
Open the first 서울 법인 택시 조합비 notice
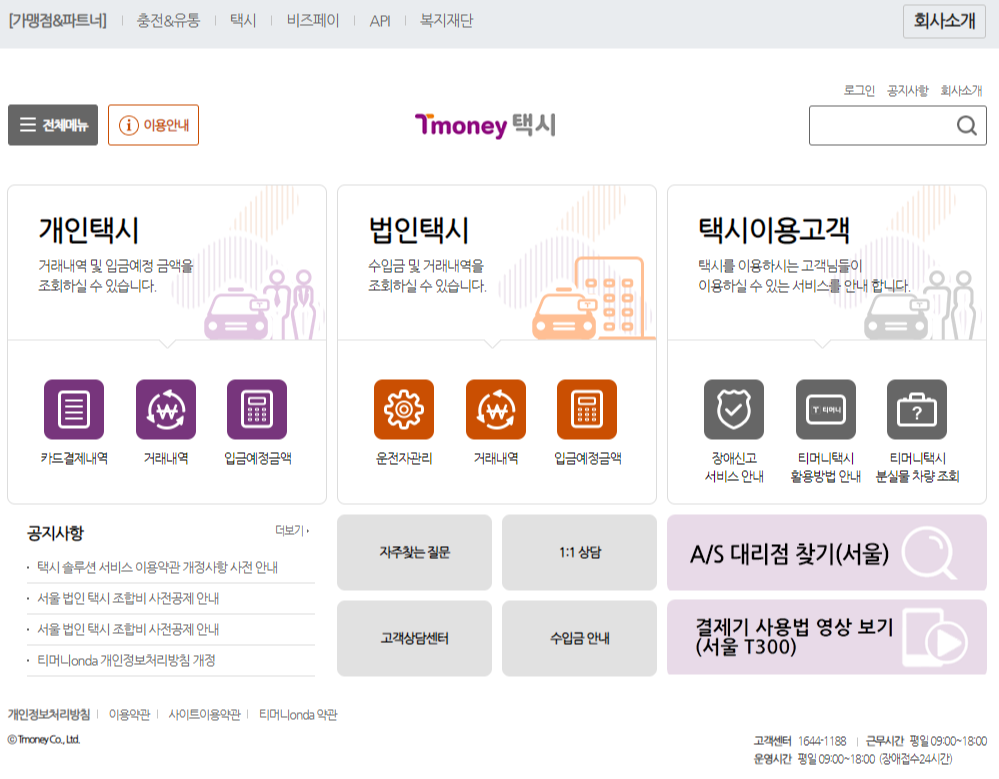pyautogui.click(x=128, y=598)
